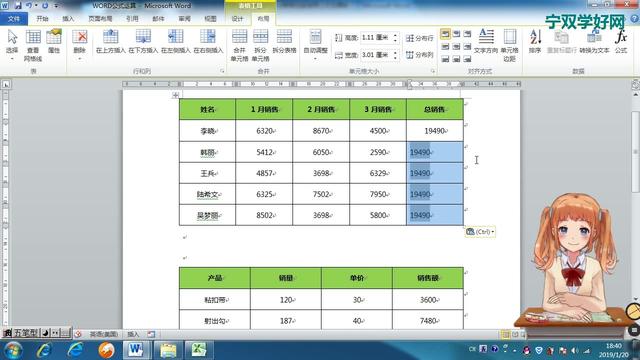Click cell with value 6320
The width and height of the screenshot is (640, 360).
(264, 131)
